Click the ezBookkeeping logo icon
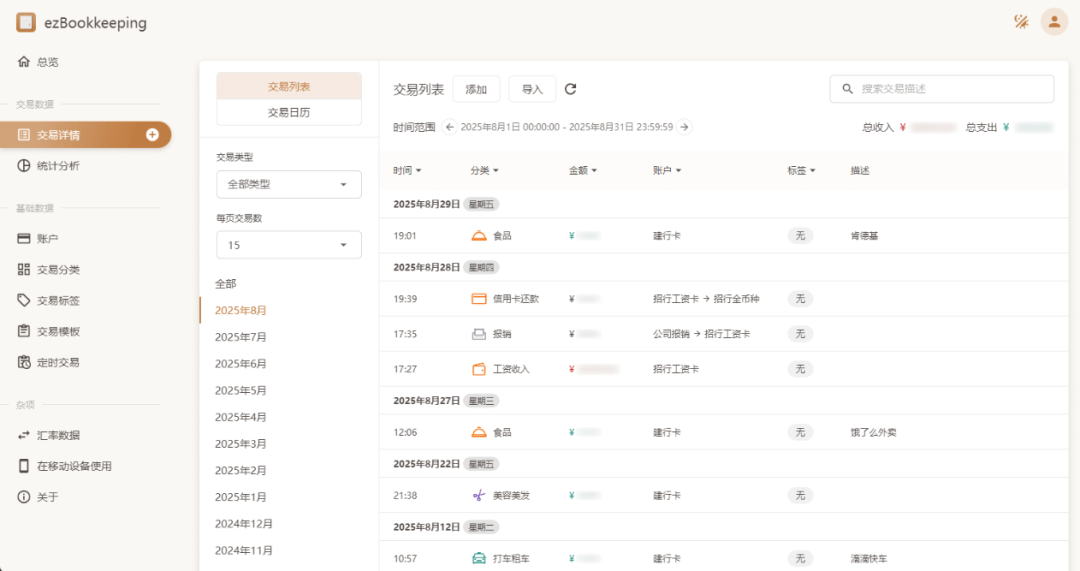Viewport: 1080px width, 571px height. pyautogui.click(x=26, y=23)
